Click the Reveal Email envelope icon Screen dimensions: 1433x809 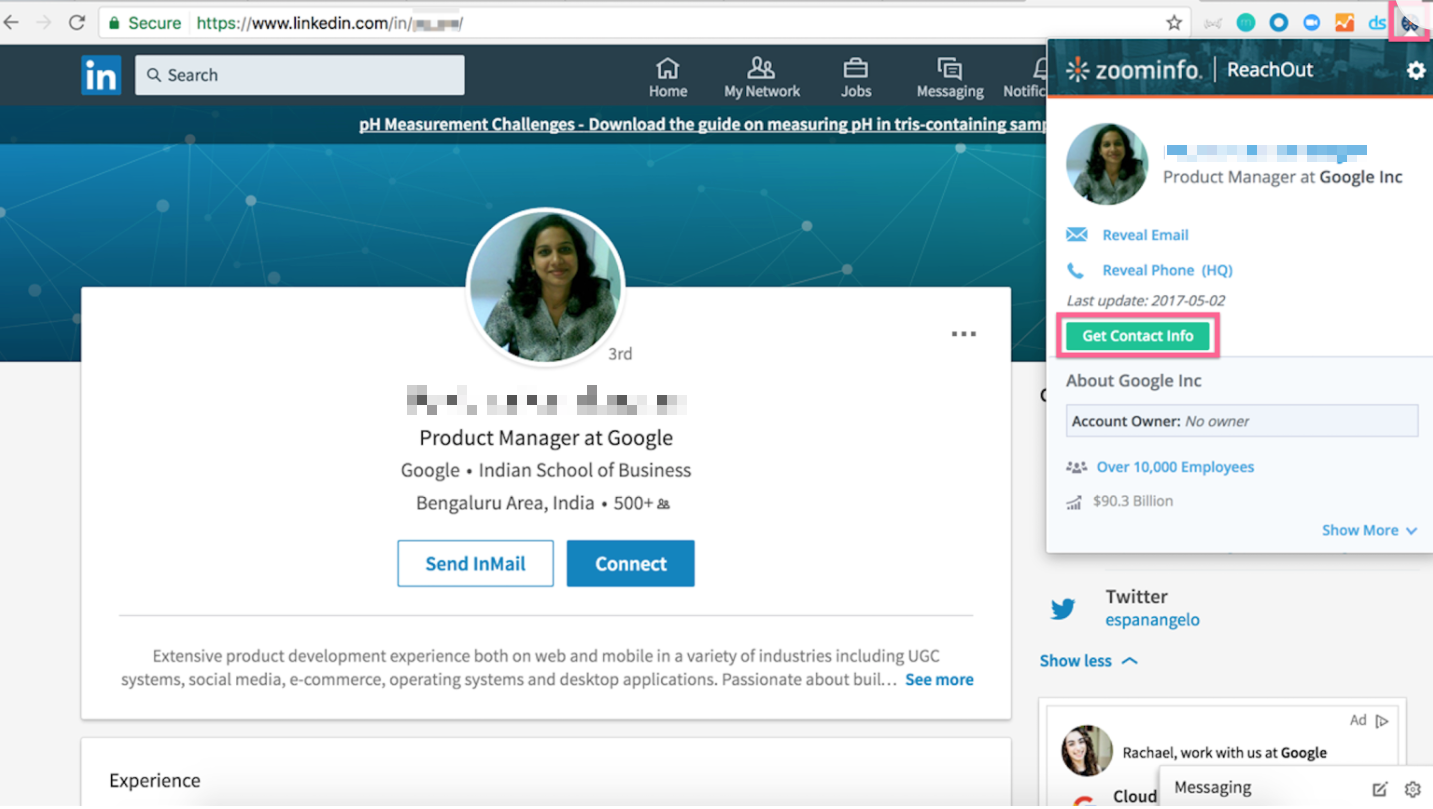(1075, 234)
